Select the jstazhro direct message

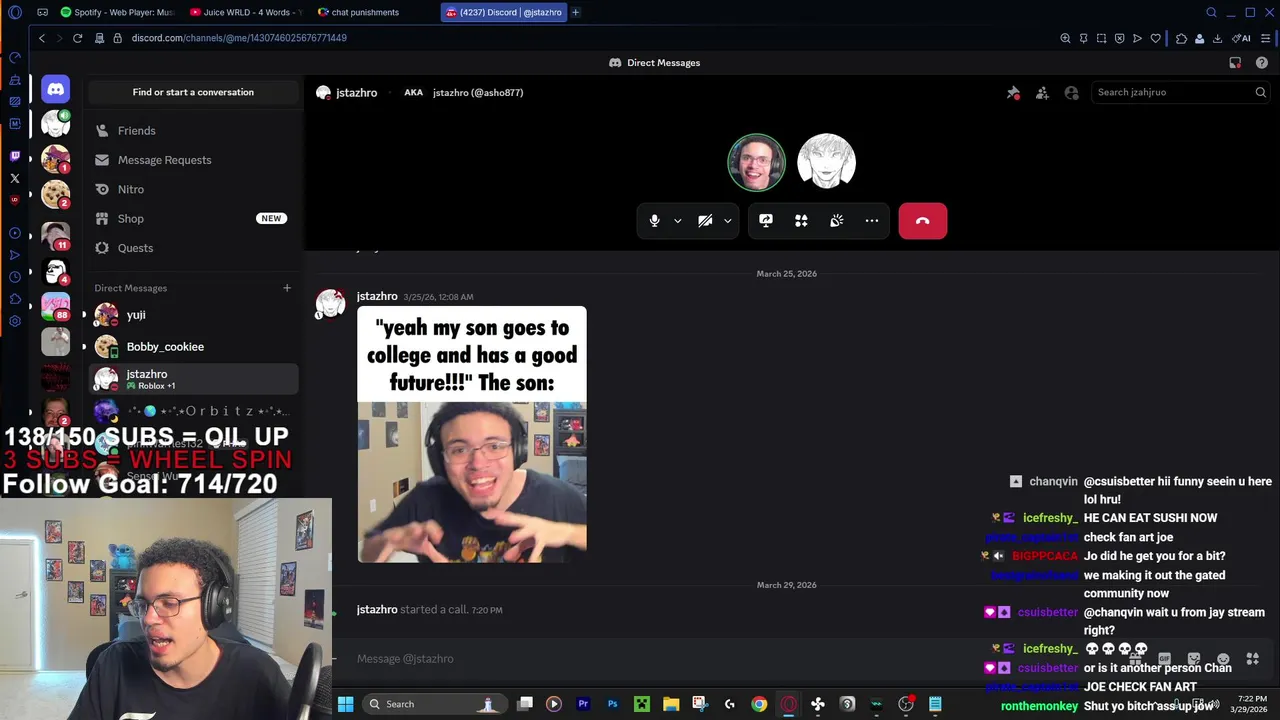click(x=193, y=379)
